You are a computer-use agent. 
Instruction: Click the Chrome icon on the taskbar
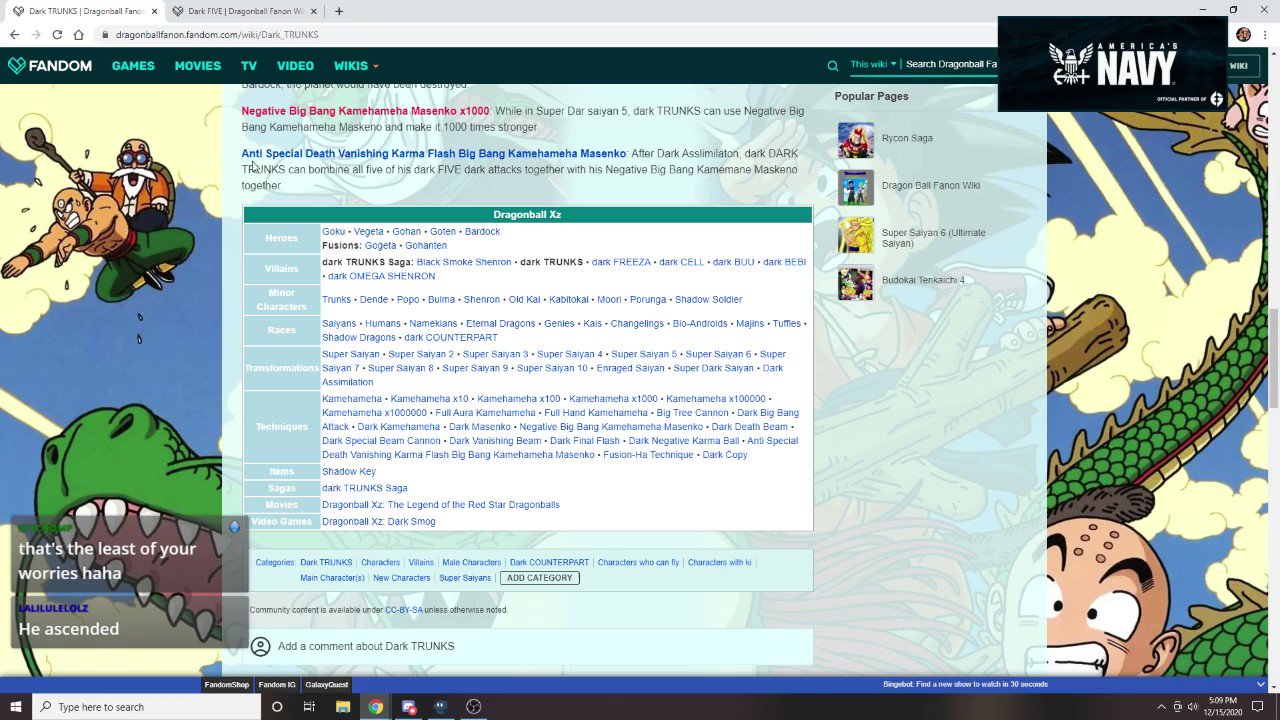tap(375, 707)
